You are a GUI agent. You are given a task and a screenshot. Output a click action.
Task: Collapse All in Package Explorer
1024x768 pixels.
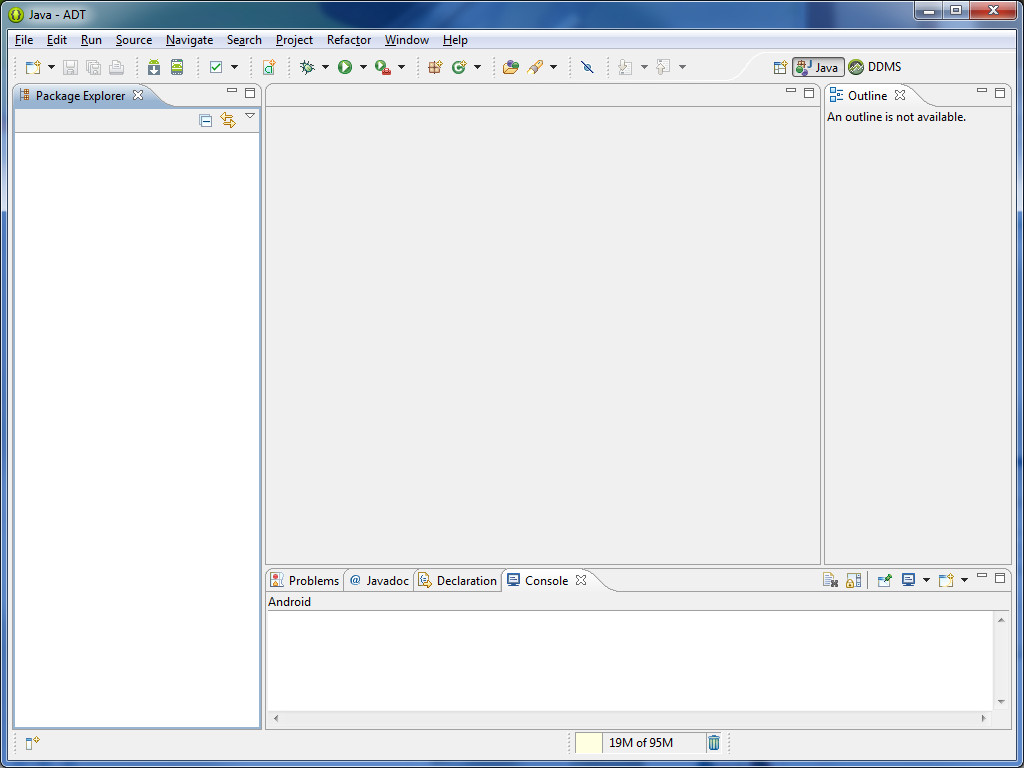pos(206,120)
